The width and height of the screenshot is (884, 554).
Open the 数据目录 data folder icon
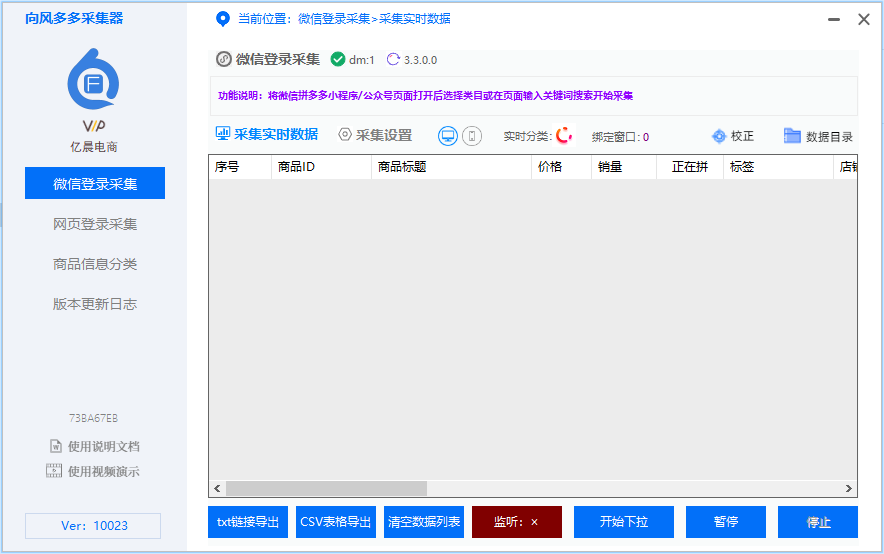pos(792,136)
